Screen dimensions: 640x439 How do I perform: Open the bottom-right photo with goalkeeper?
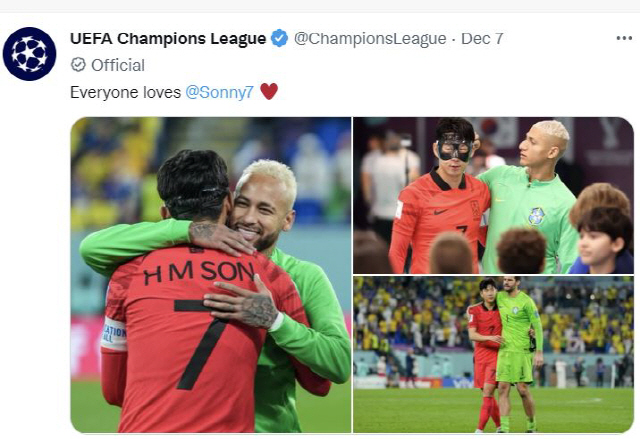[x=493, y=355]
